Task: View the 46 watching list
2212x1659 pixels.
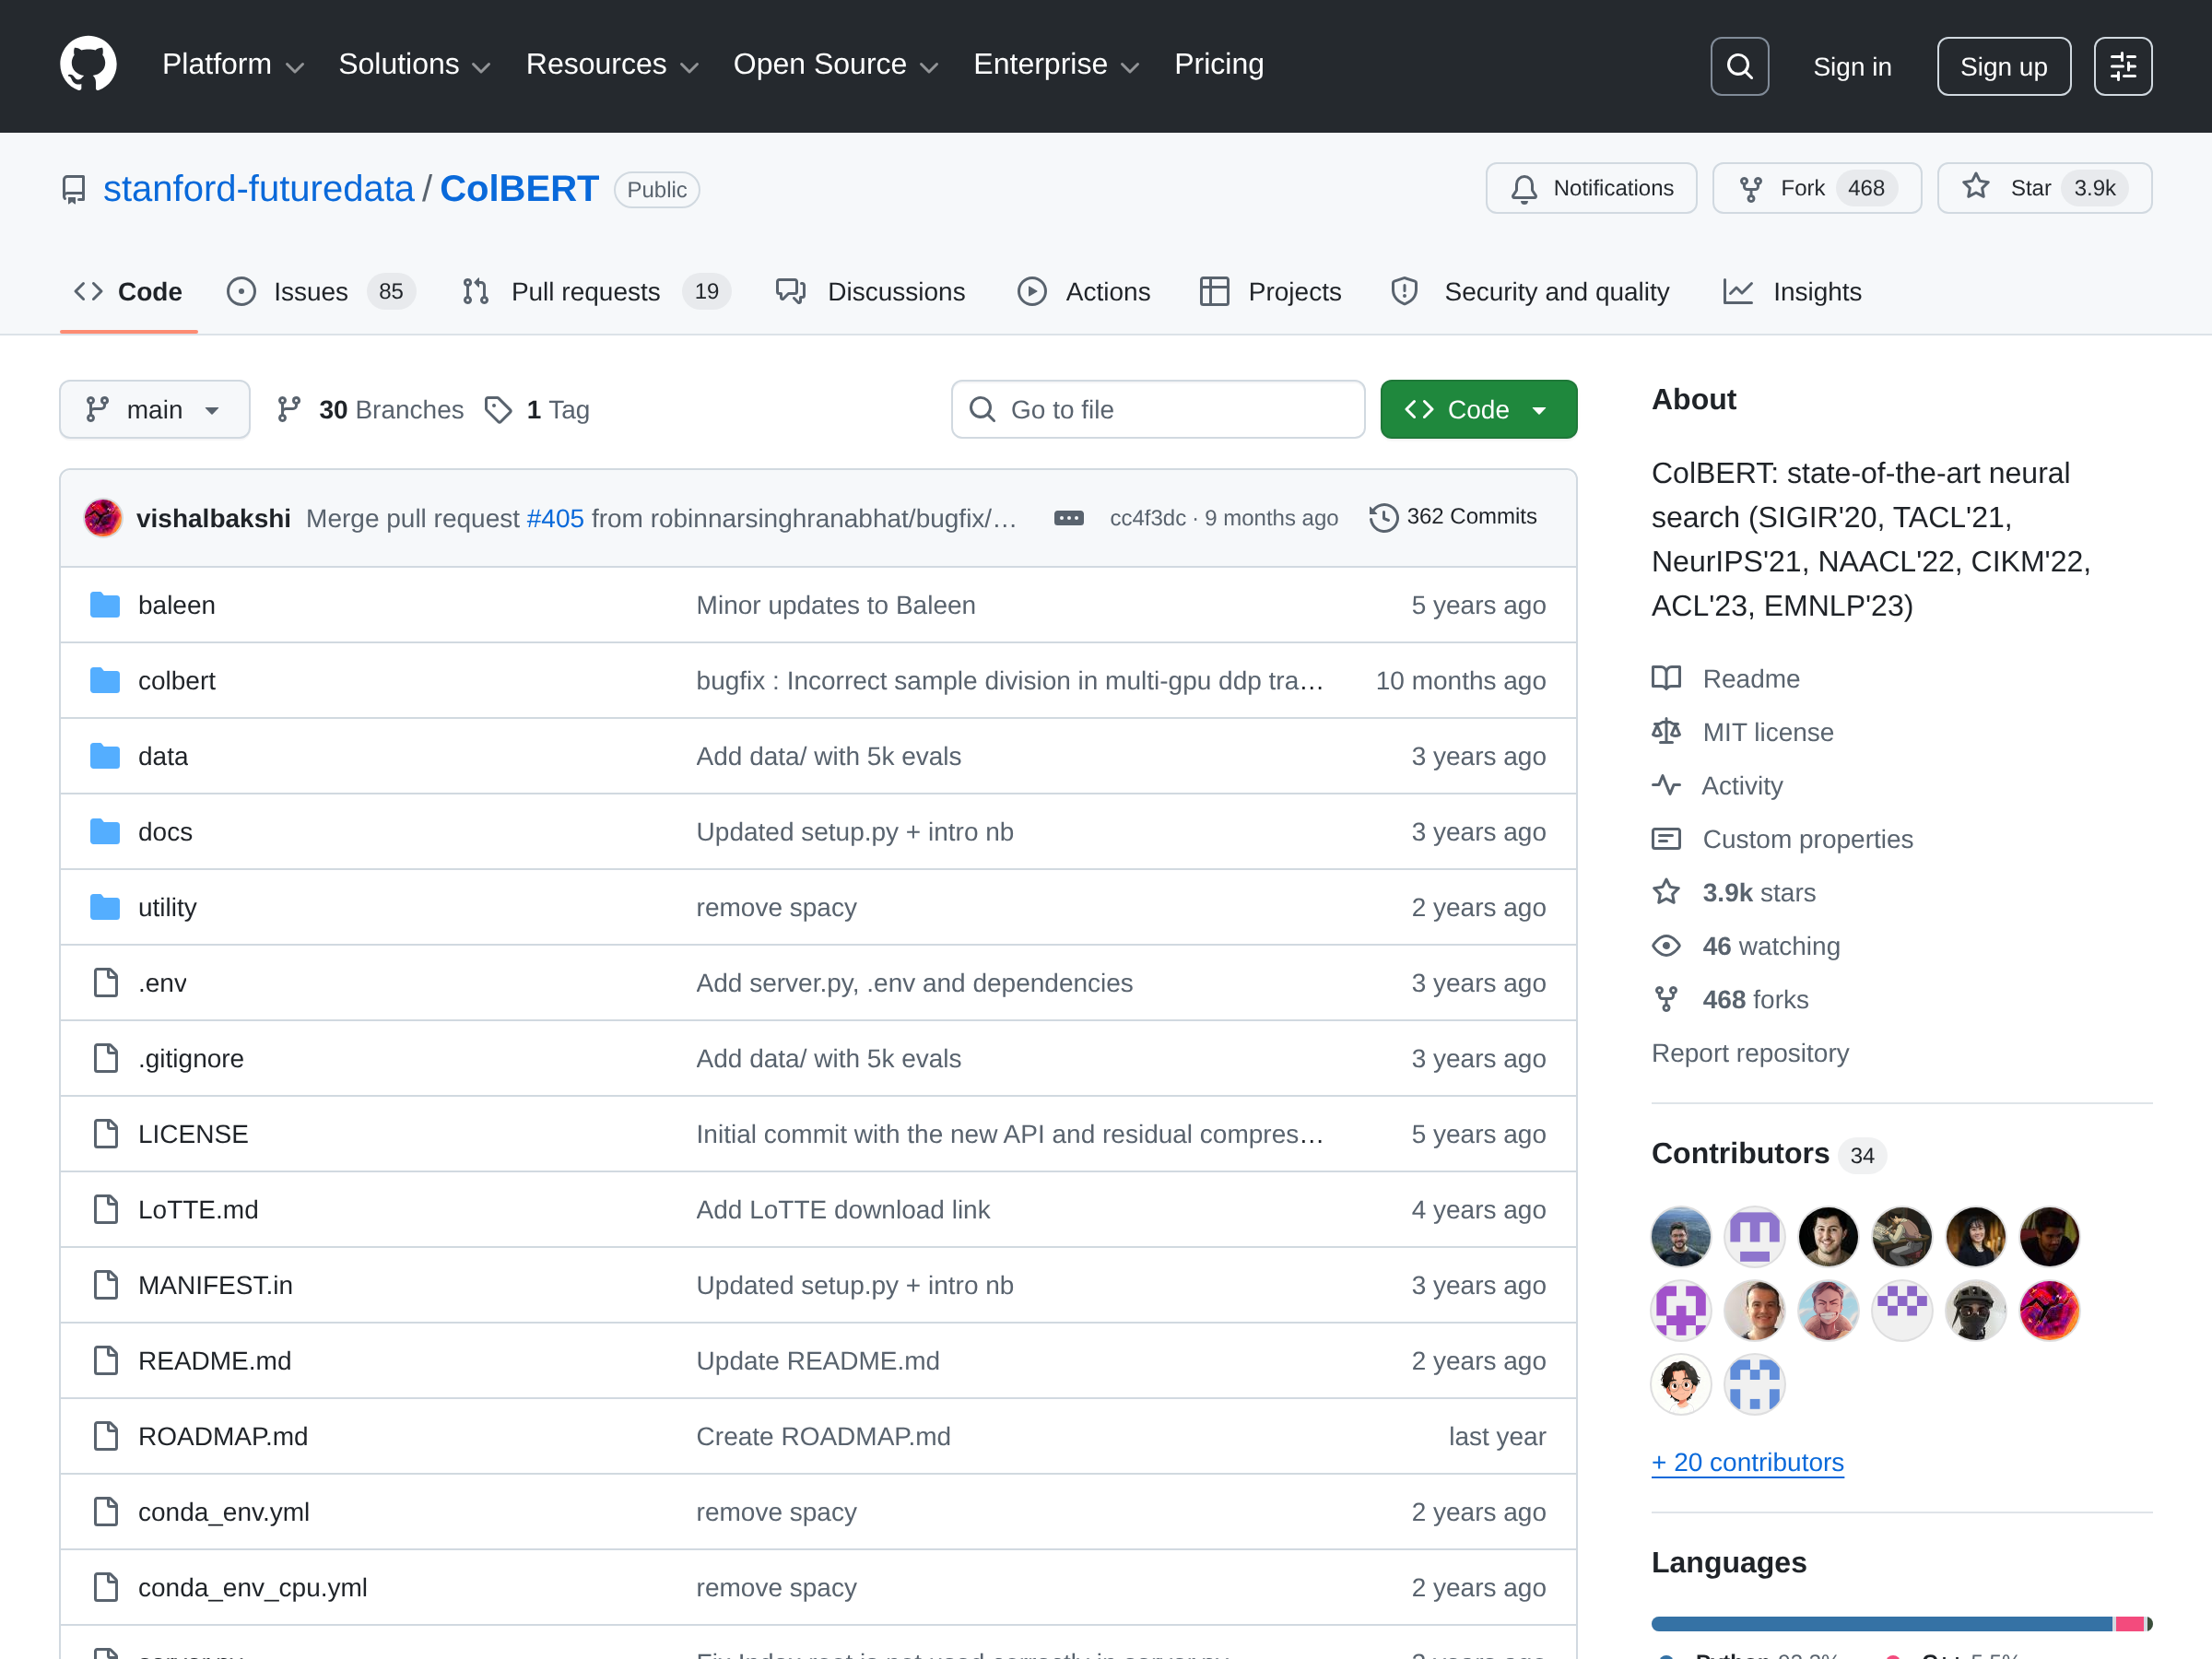Action: (x=1746, y=946)
